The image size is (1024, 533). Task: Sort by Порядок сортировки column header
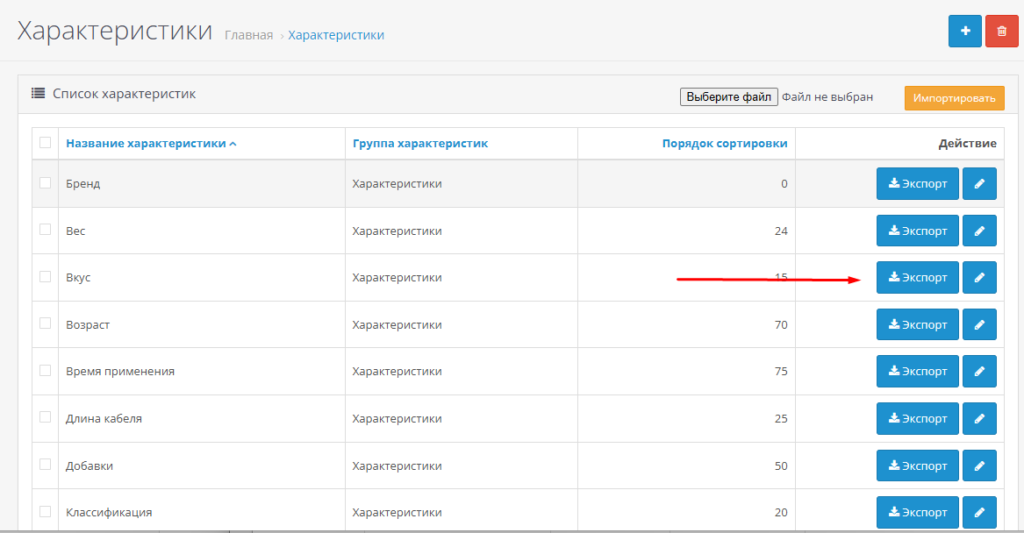pyautogui.click(x=724, y=143)
